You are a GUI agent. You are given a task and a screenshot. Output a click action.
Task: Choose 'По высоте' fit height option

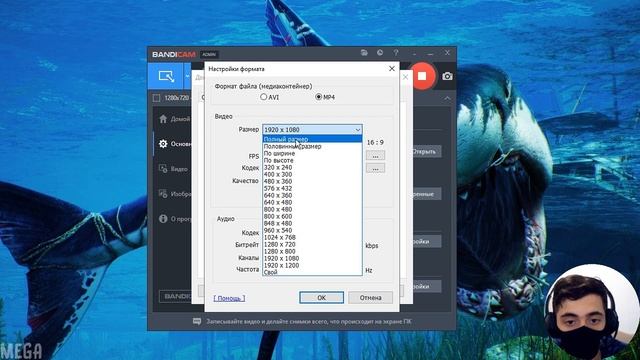click(x=312, y=160)
